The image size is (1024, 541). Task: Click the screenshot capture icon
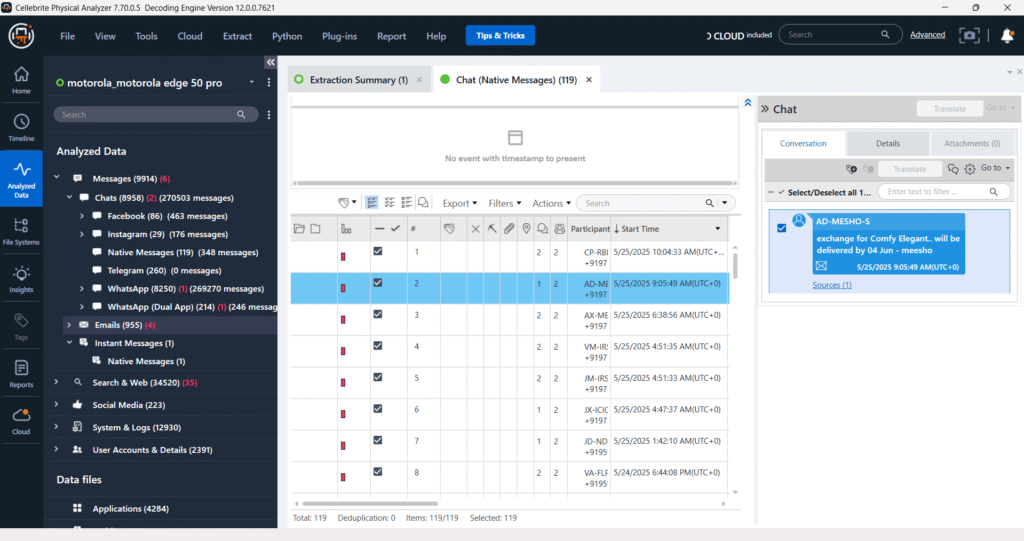(969, 36)
